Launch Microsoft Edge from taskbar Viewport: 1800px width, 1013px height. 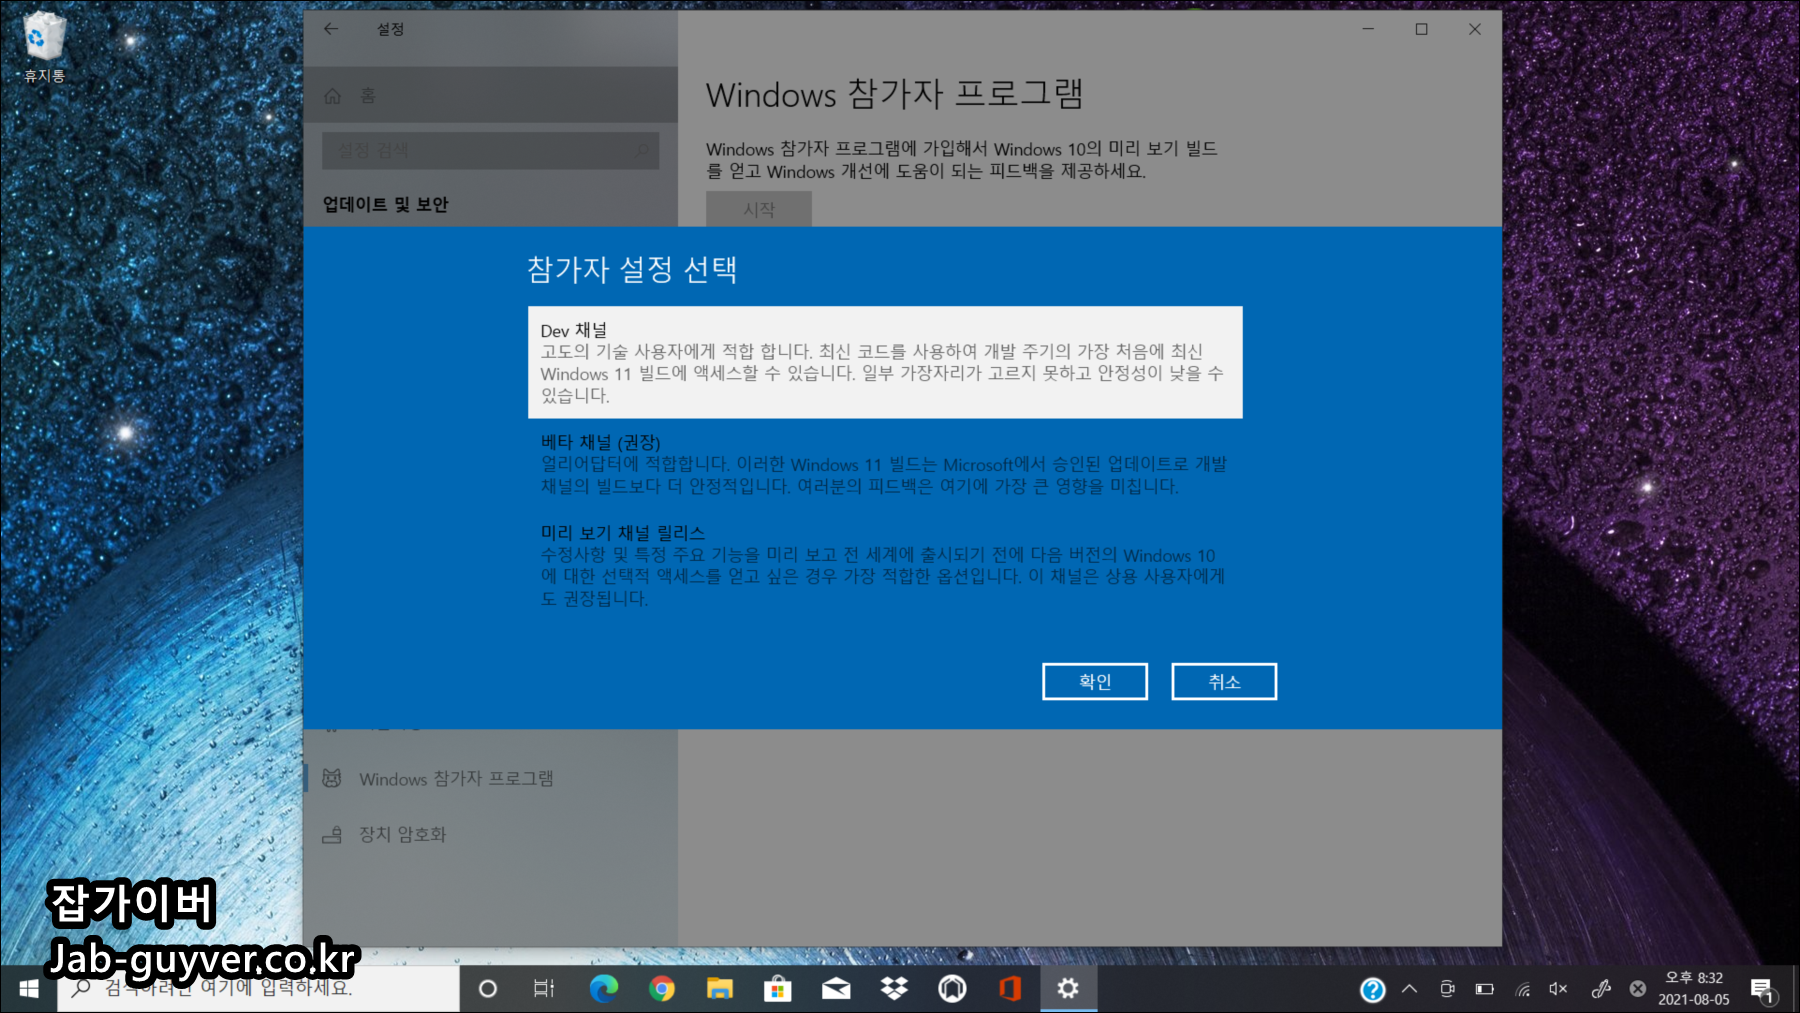[603, 989]
